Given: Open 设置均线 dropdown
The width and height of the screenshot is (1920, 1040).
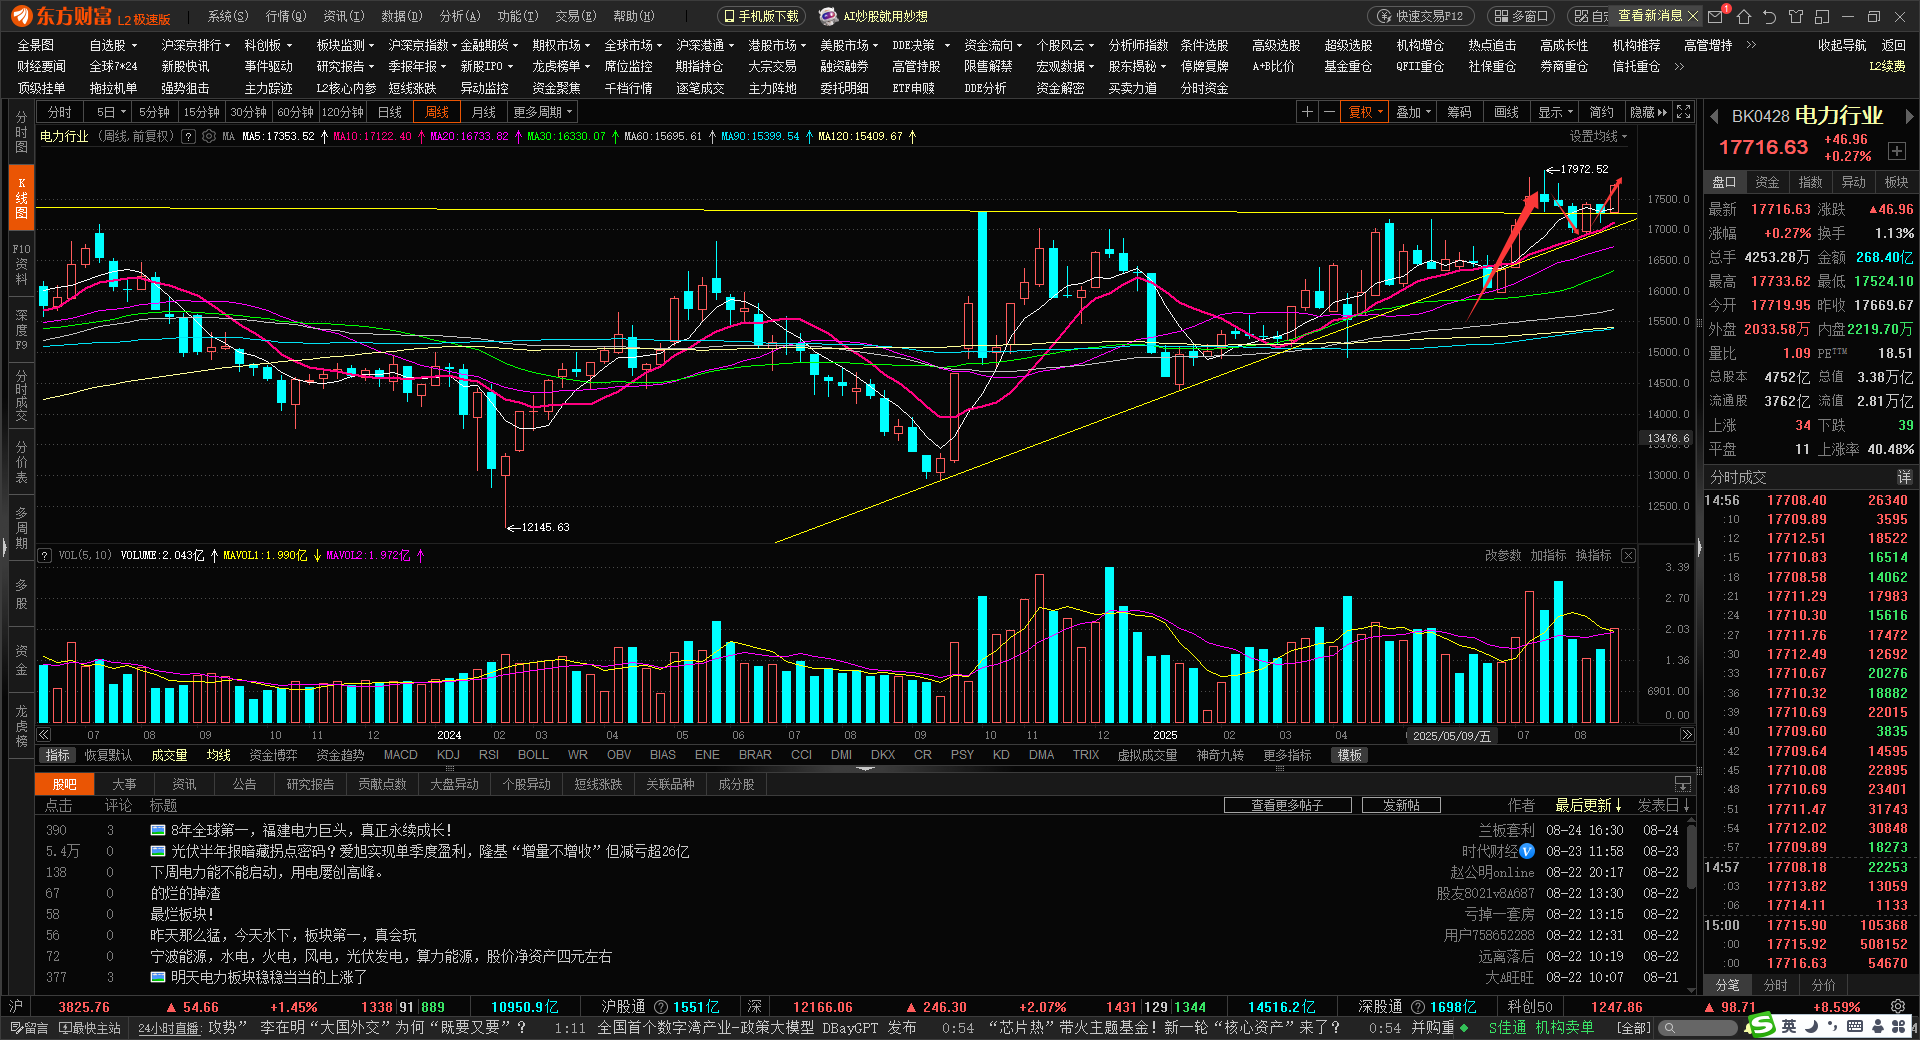Looking at the screenshot, I should (x=1598, y=136).
